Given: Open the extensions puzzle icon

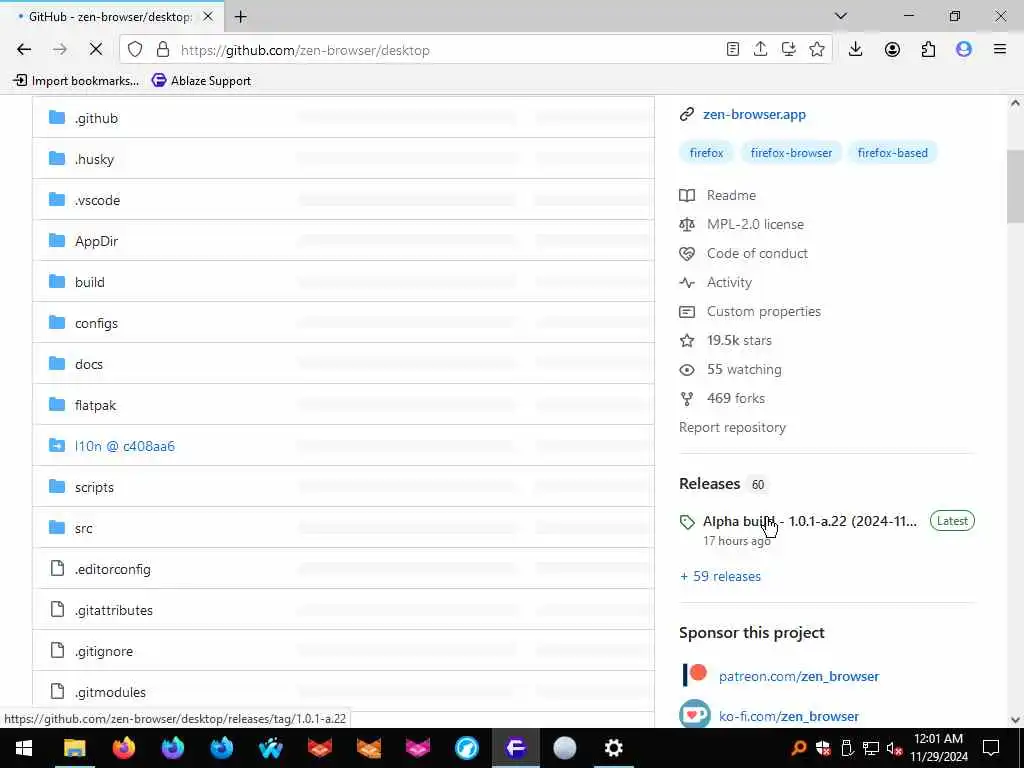Looking at the screenshot, I should point(928,50).
